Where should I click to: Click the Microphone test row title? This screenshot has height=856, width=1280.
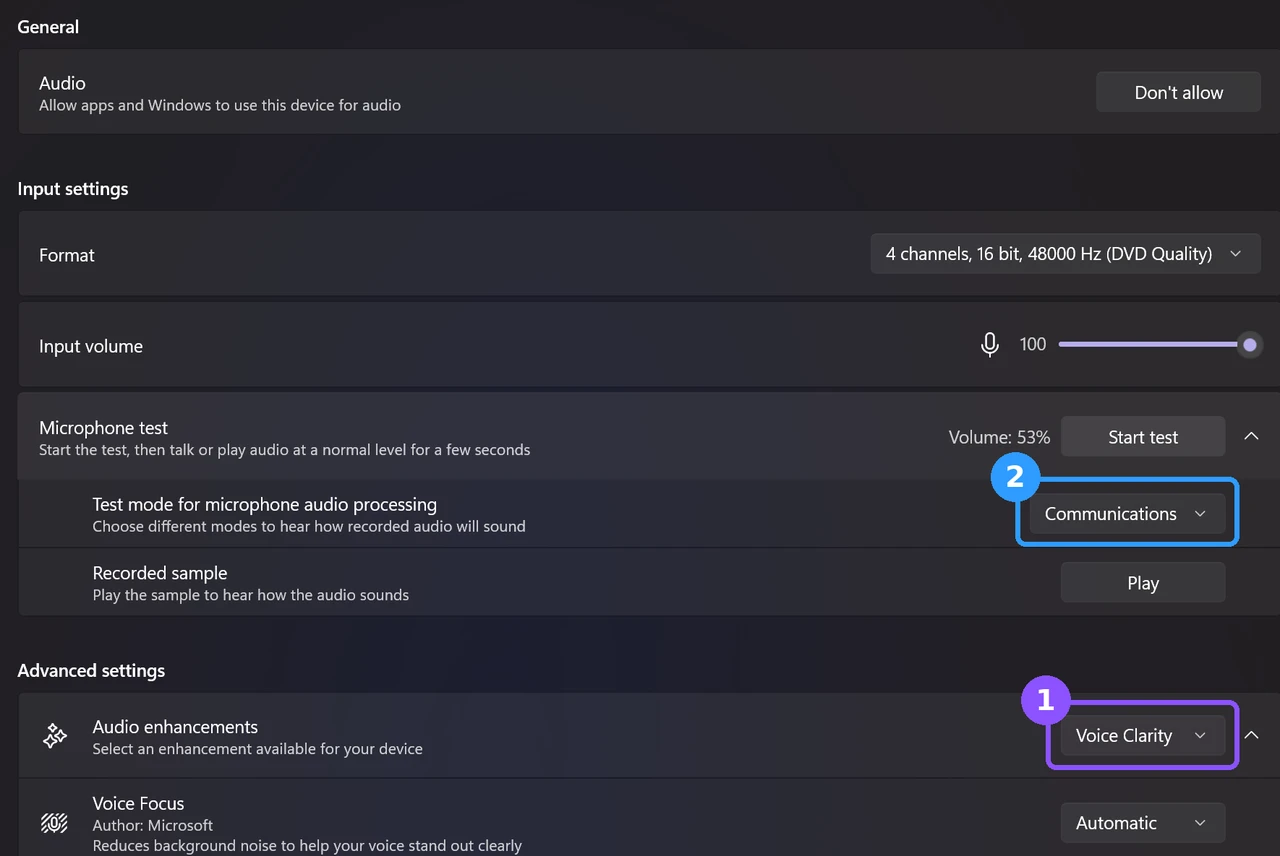click(103, 428)
